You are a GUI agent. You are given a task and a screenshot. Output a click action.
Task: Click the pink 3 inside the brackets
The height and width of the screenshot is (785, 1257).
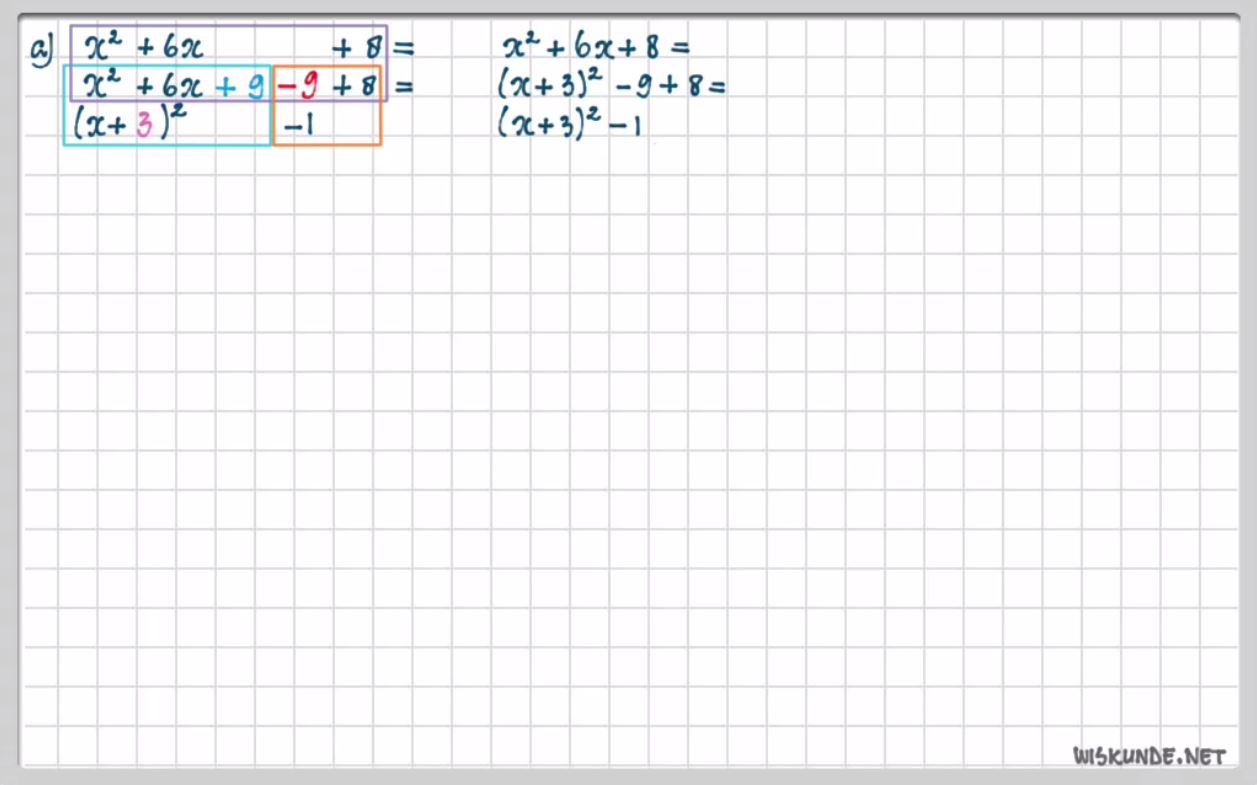tap(144, 126)
